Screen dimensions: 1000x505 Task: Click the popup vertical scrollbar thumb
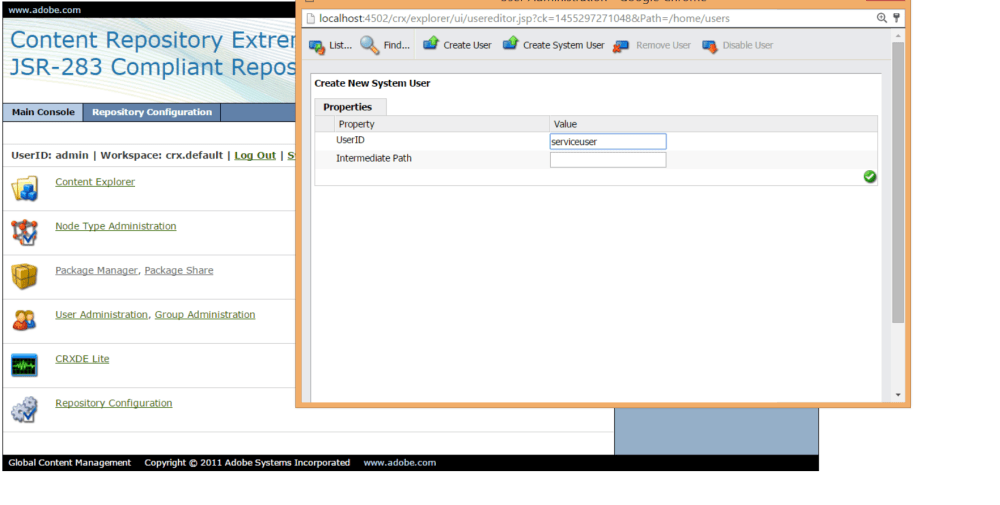click(898, 182)
